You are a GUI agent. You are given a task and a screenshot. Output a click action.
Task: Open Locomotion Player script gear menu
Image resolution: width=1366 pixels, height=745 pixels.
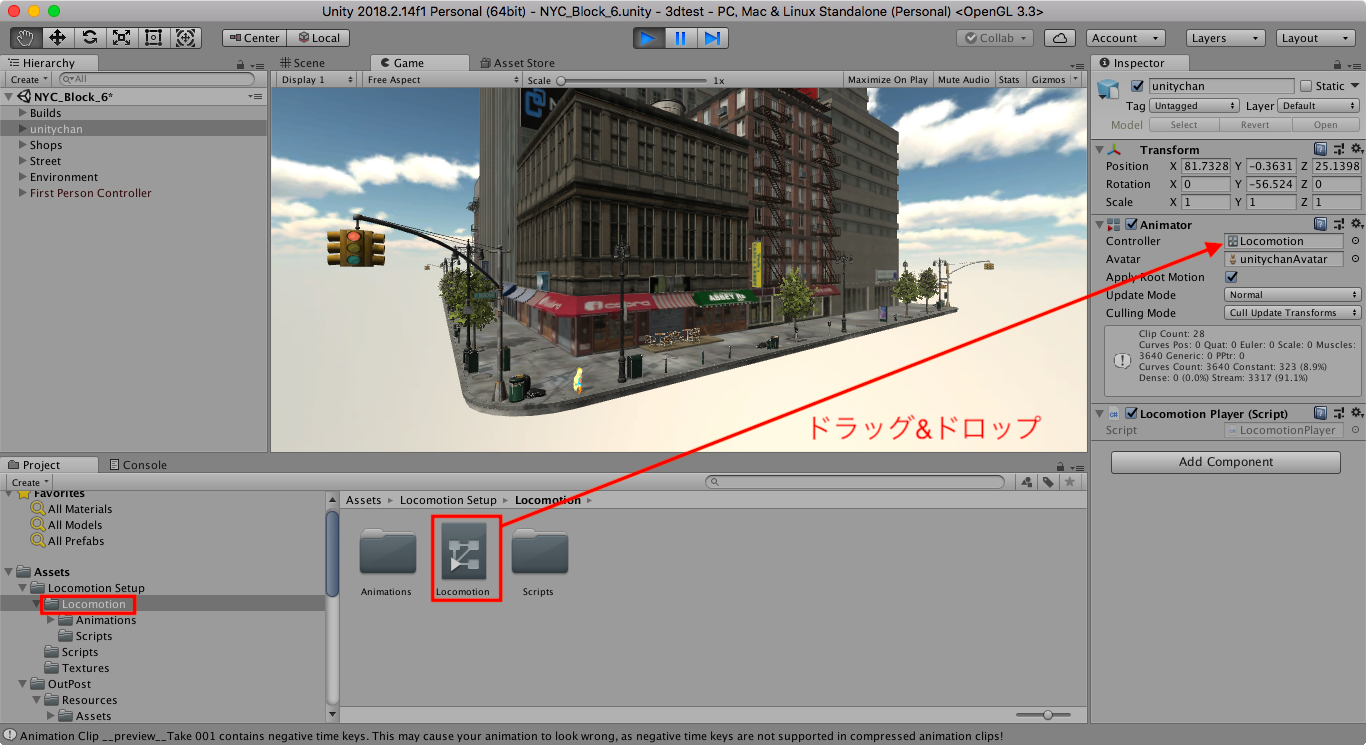[x=1357, y=413]
